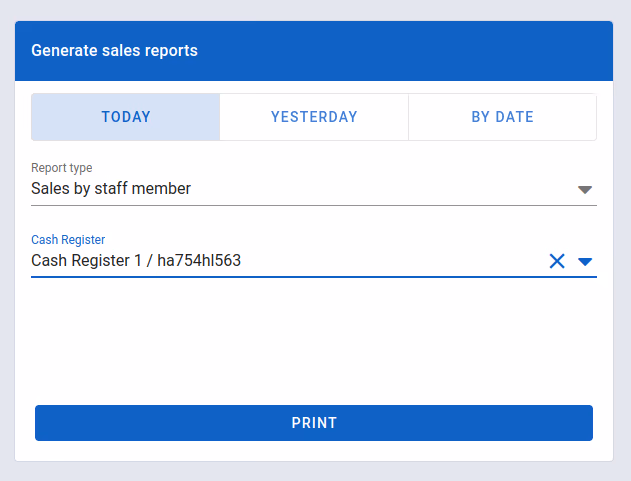Choose the BY DATE tab
Screen dimensions: 631x481
502,117
